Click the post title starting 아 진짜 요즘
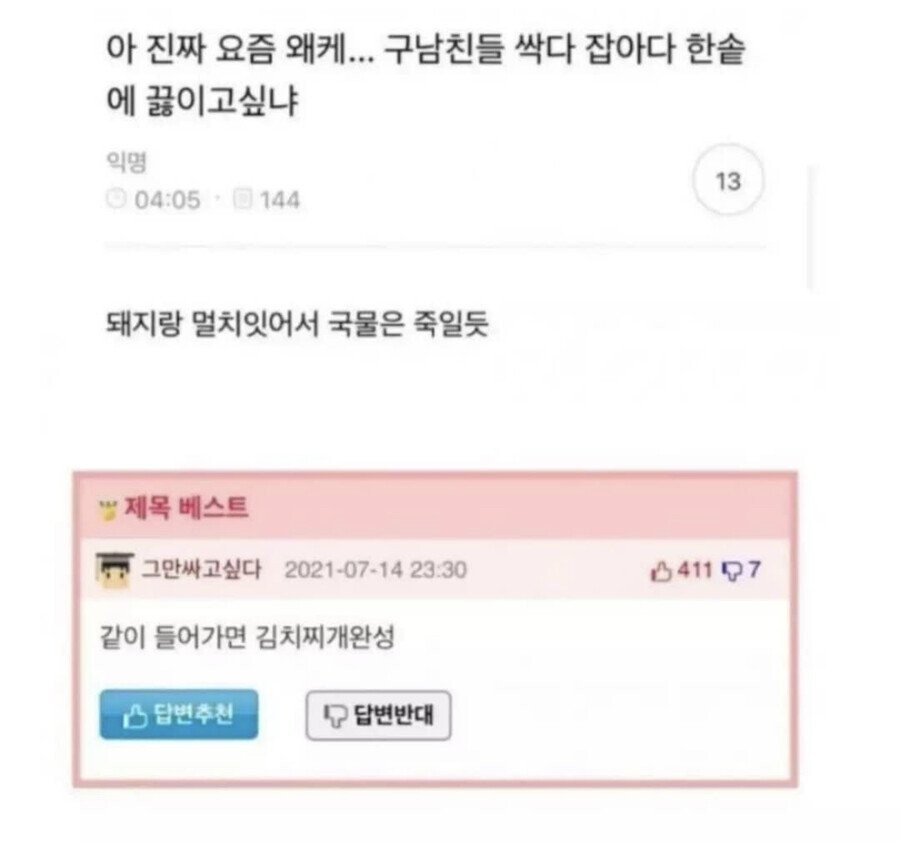 425,75
